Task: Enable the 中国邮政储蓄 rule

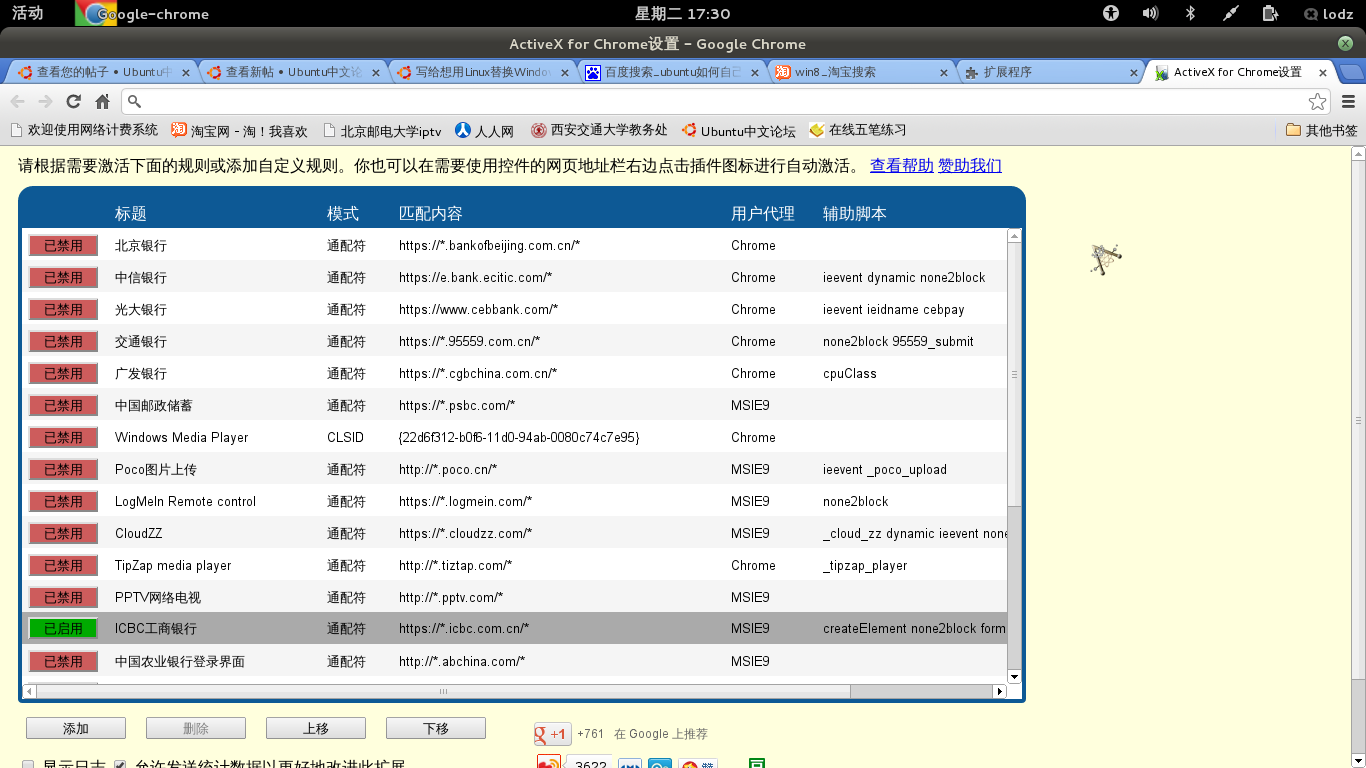Action: pyautogui.click(x=63, y=406)
